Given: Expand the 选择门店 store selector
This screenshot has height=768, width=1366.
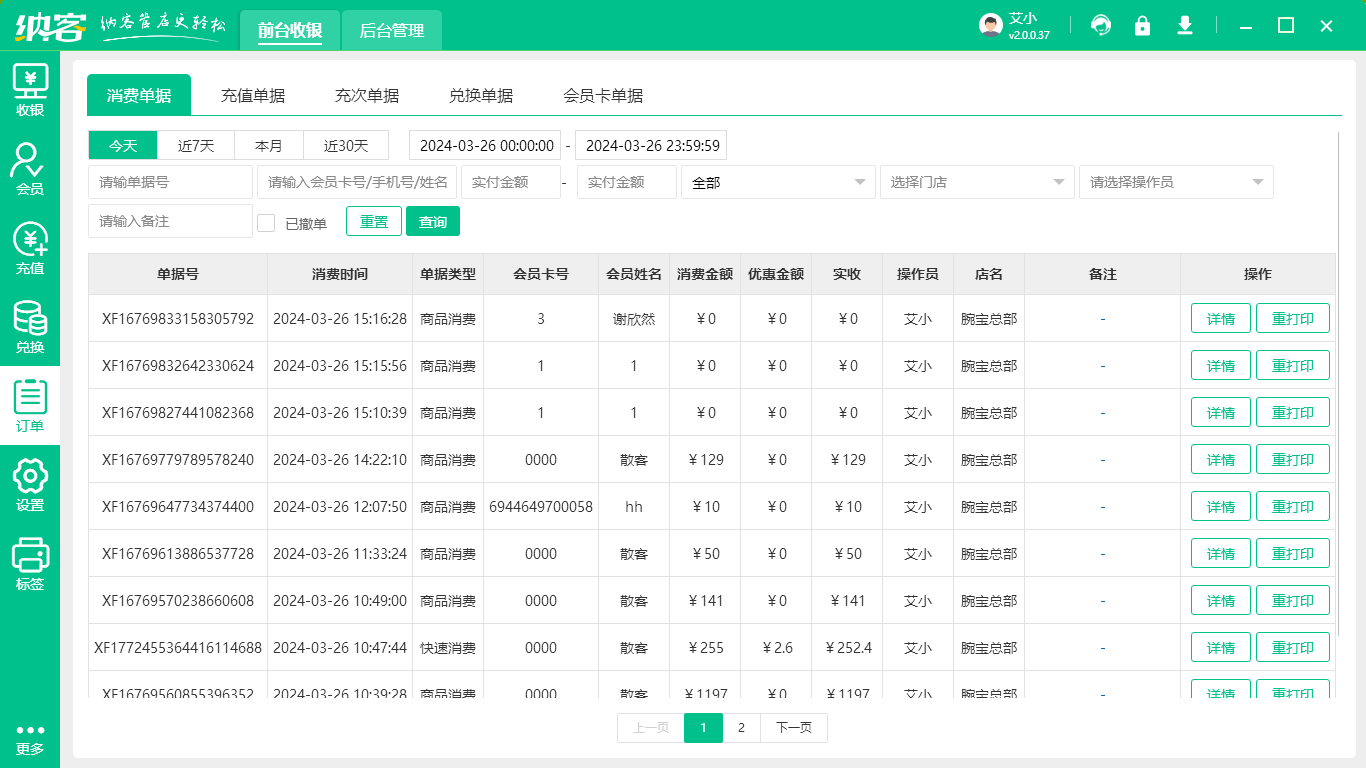Looking at the screenshot, I should coord(976,182).
